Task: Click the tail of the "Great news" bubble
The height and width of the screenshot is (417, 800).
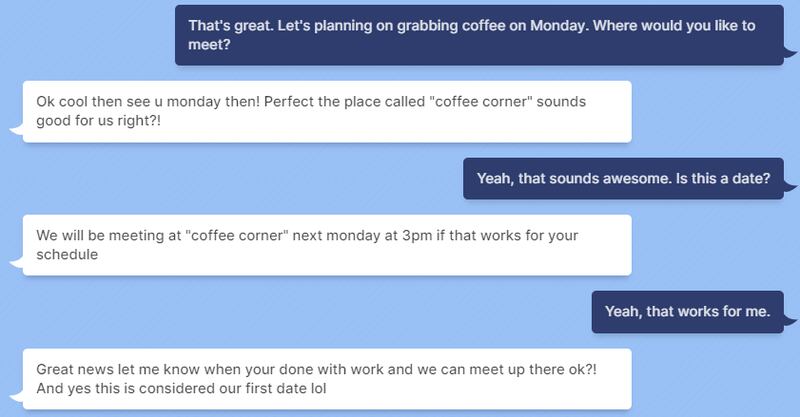Action: coord(14,397)
